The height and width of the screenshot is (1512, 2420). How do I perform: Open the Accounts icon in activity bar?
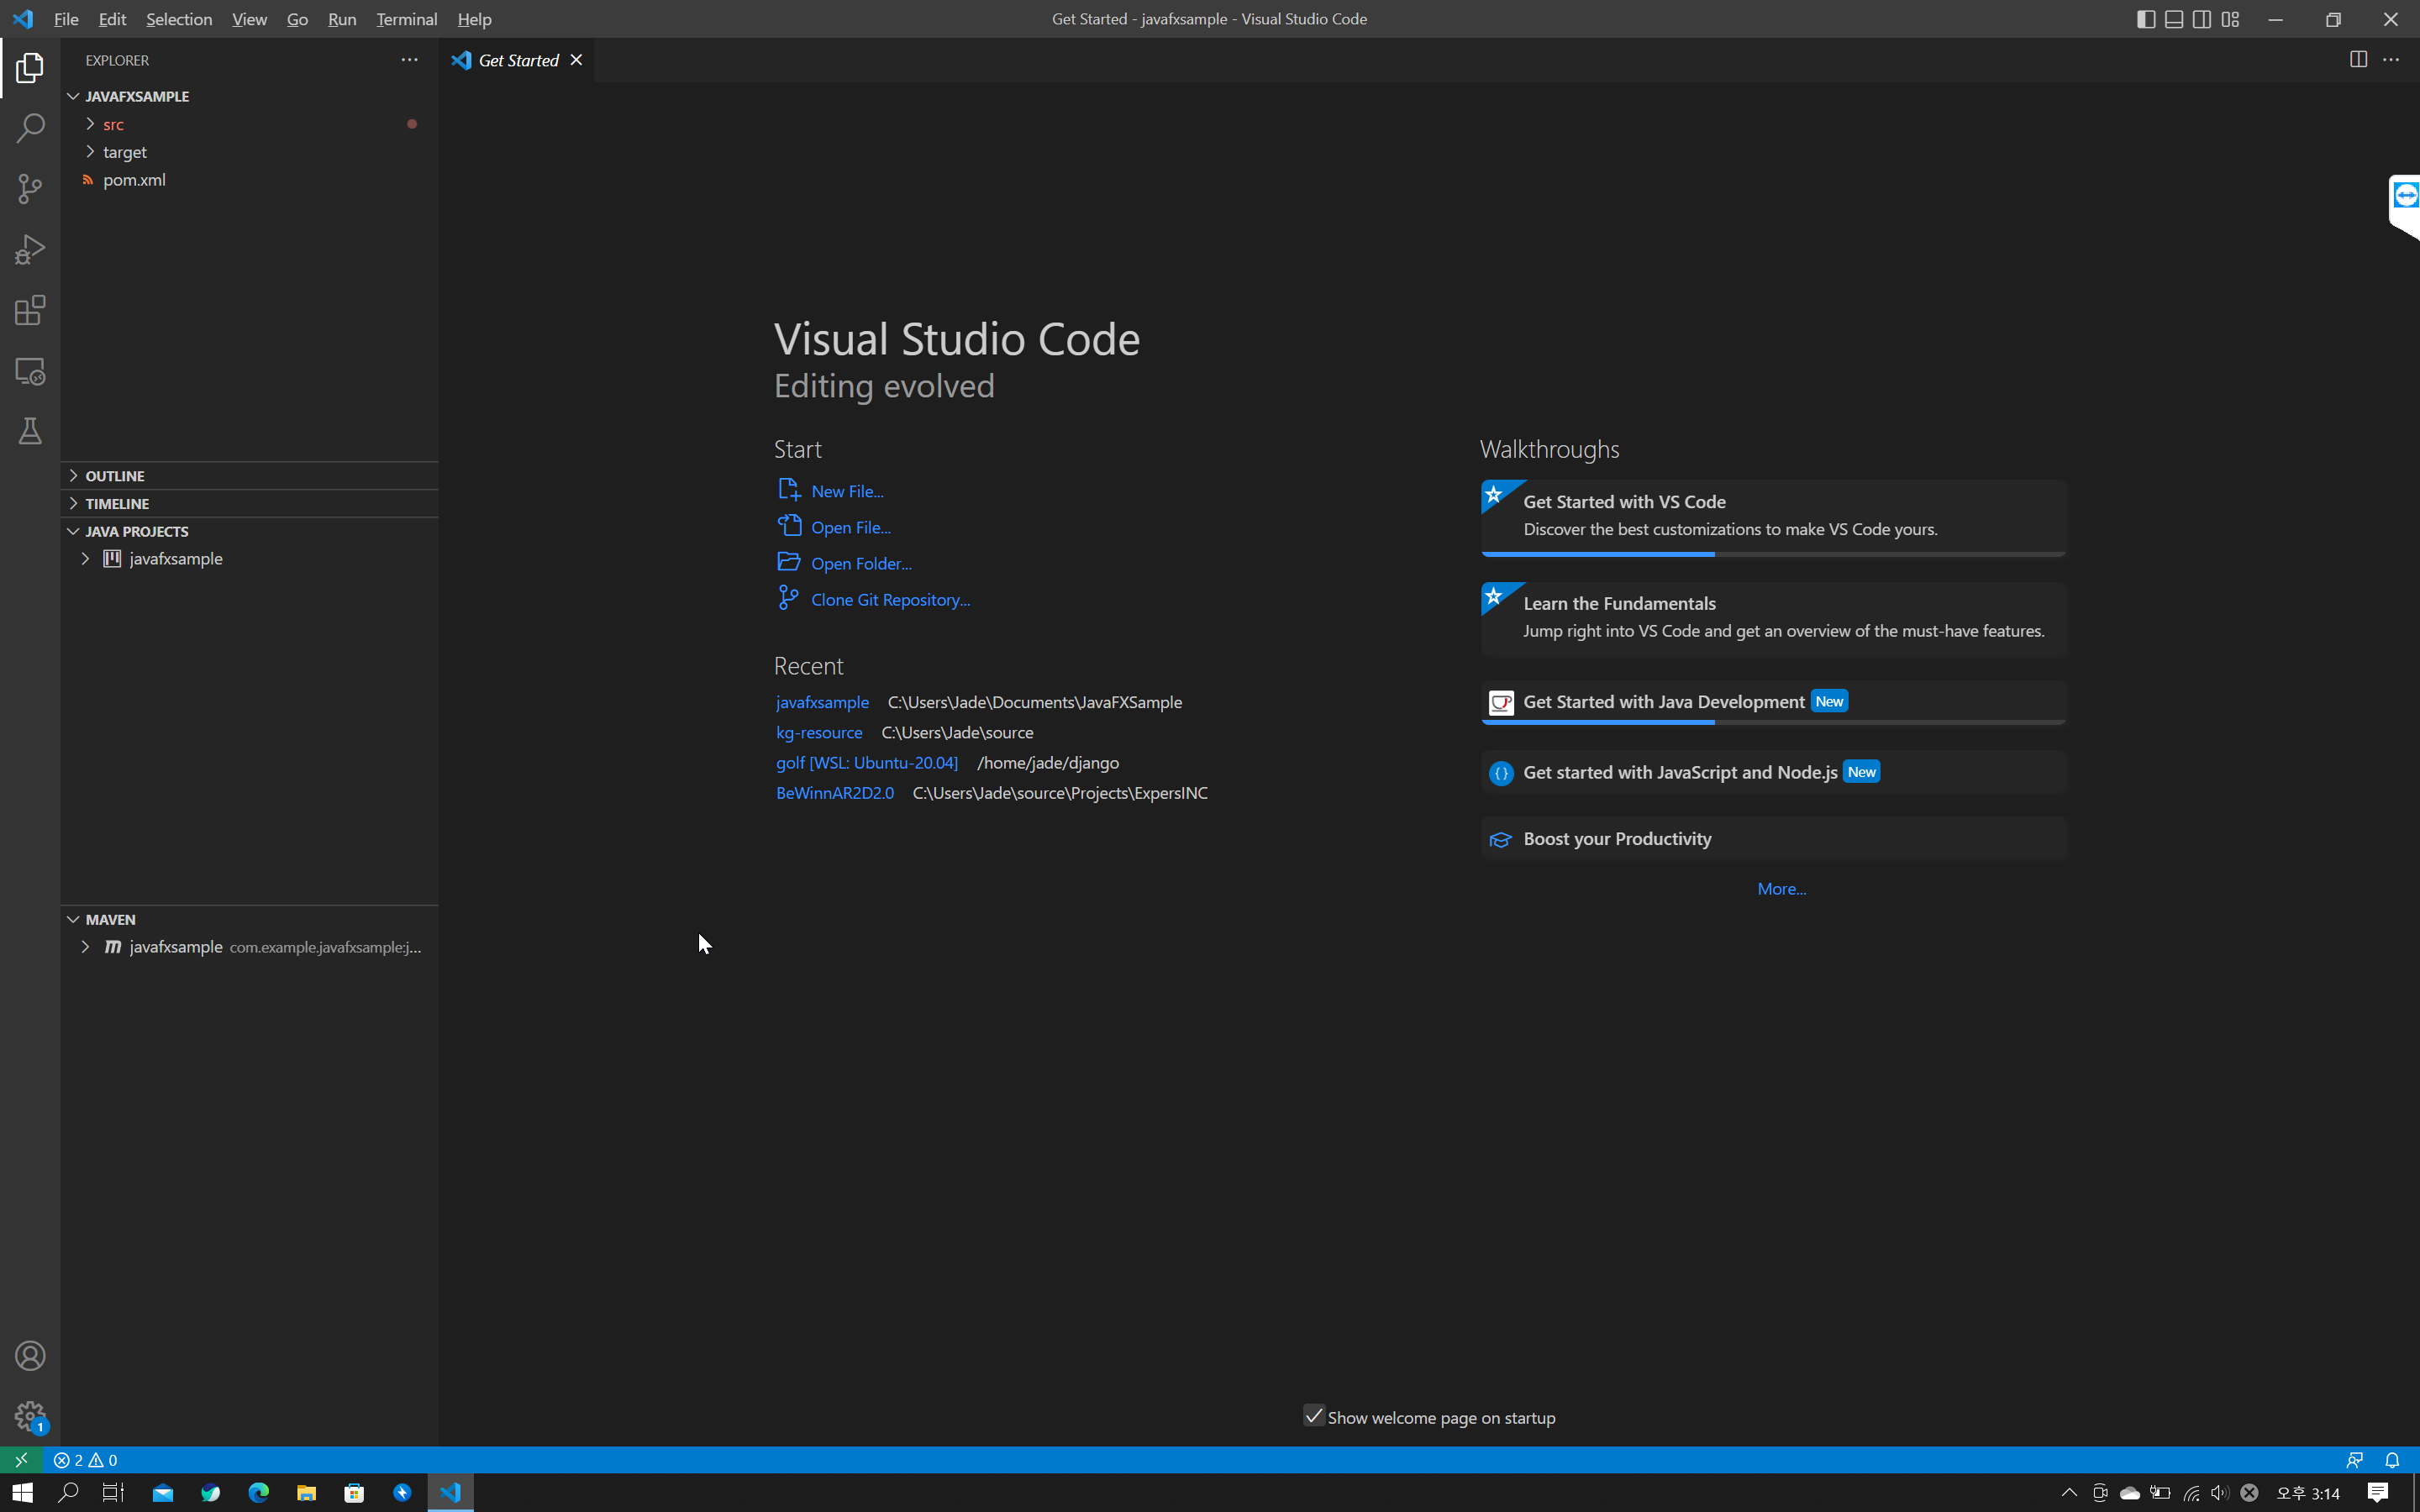point(30,1356)
